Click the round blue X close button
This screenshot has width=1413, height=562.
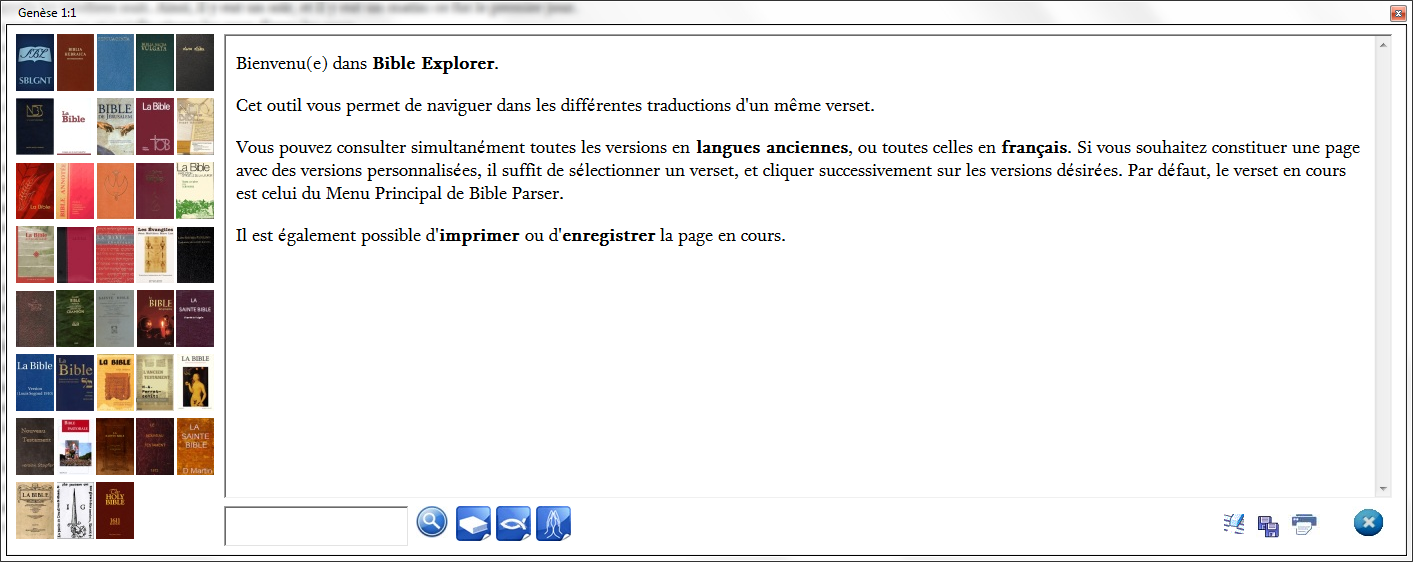tap(1368, 522)
